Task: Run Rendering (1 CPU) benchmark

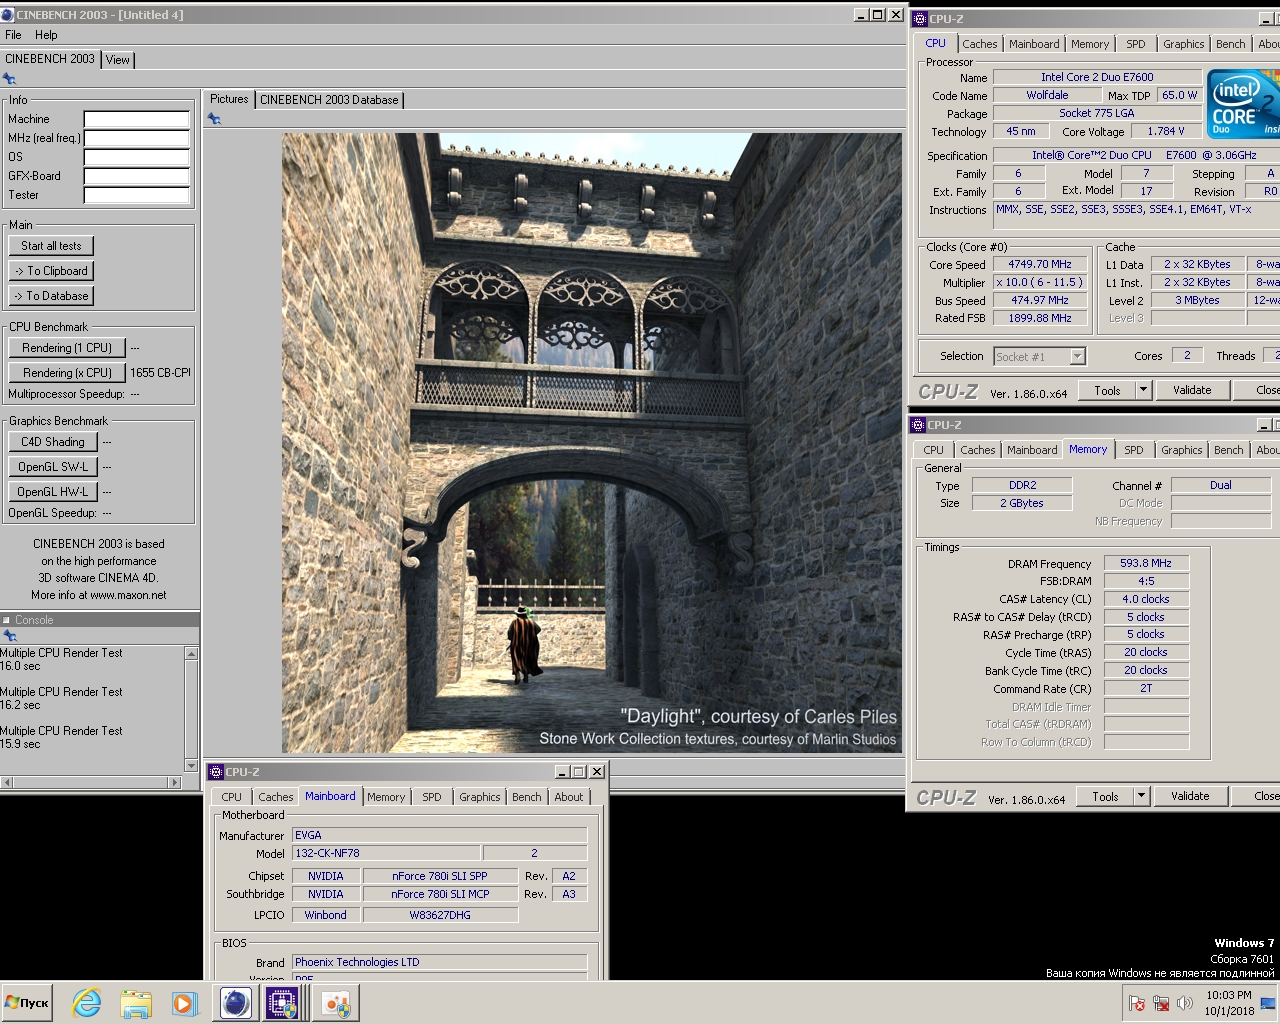Action: 67,348
